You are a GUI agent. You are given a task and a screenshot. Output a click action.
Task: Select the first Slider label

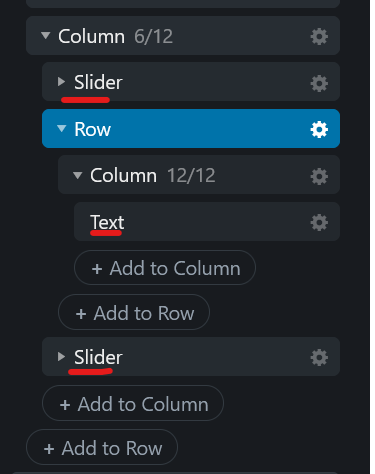point(98,82)
